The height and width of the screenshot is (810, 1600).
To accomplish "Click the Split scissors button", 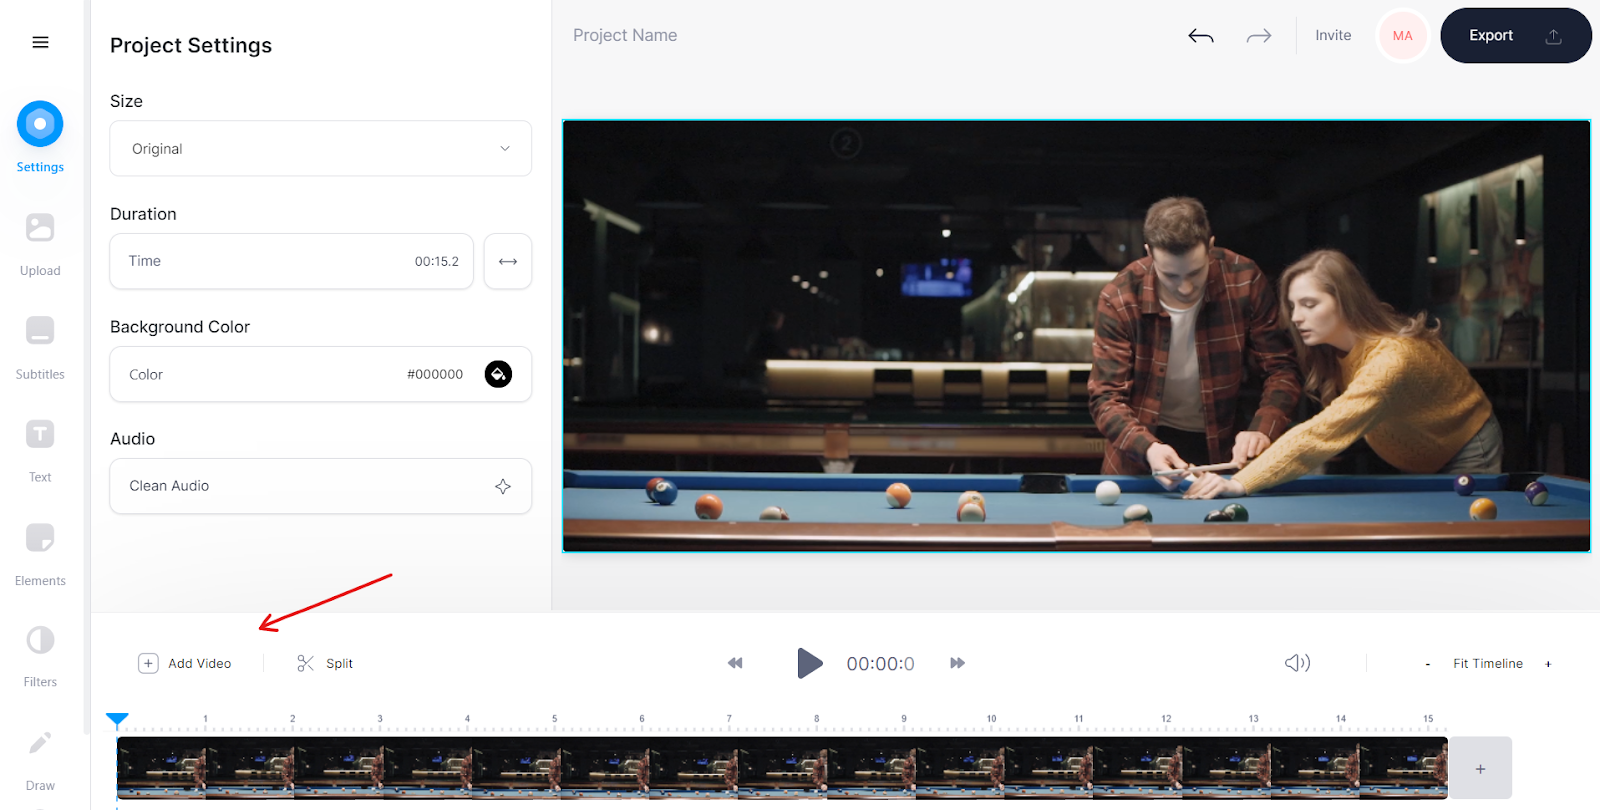I will pos(325,663).
